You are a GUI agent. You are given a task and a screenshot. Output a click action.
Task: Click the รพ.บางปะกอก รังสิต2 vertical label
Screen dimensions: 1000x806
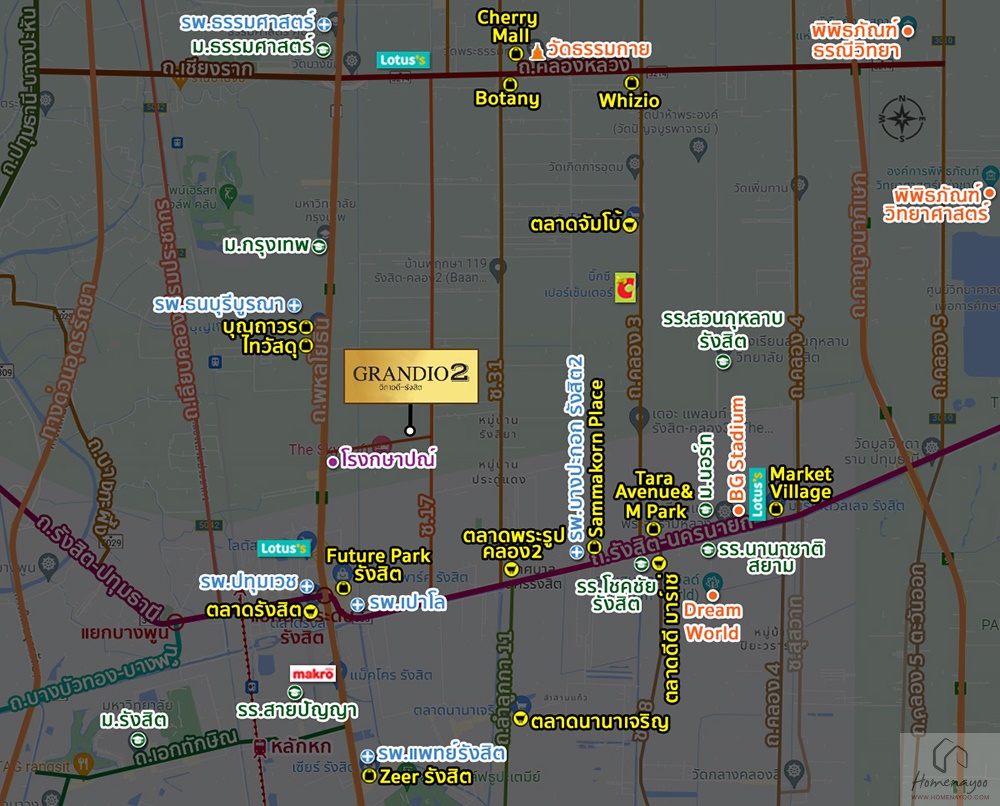576,448
